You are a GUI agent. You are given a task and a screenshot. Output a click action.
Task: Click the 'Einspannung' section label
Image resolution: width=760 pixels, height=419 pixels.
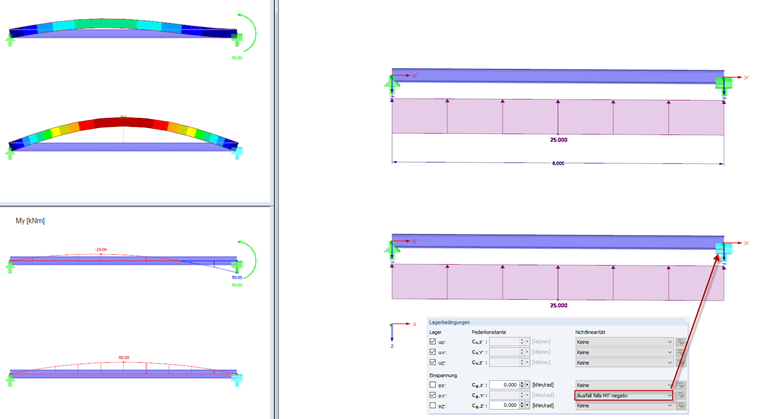click(x=443, y=375)
